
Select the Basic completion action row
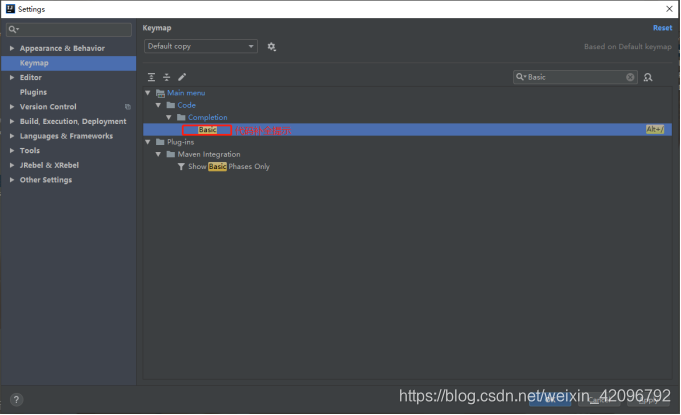(x=407, y=129)
